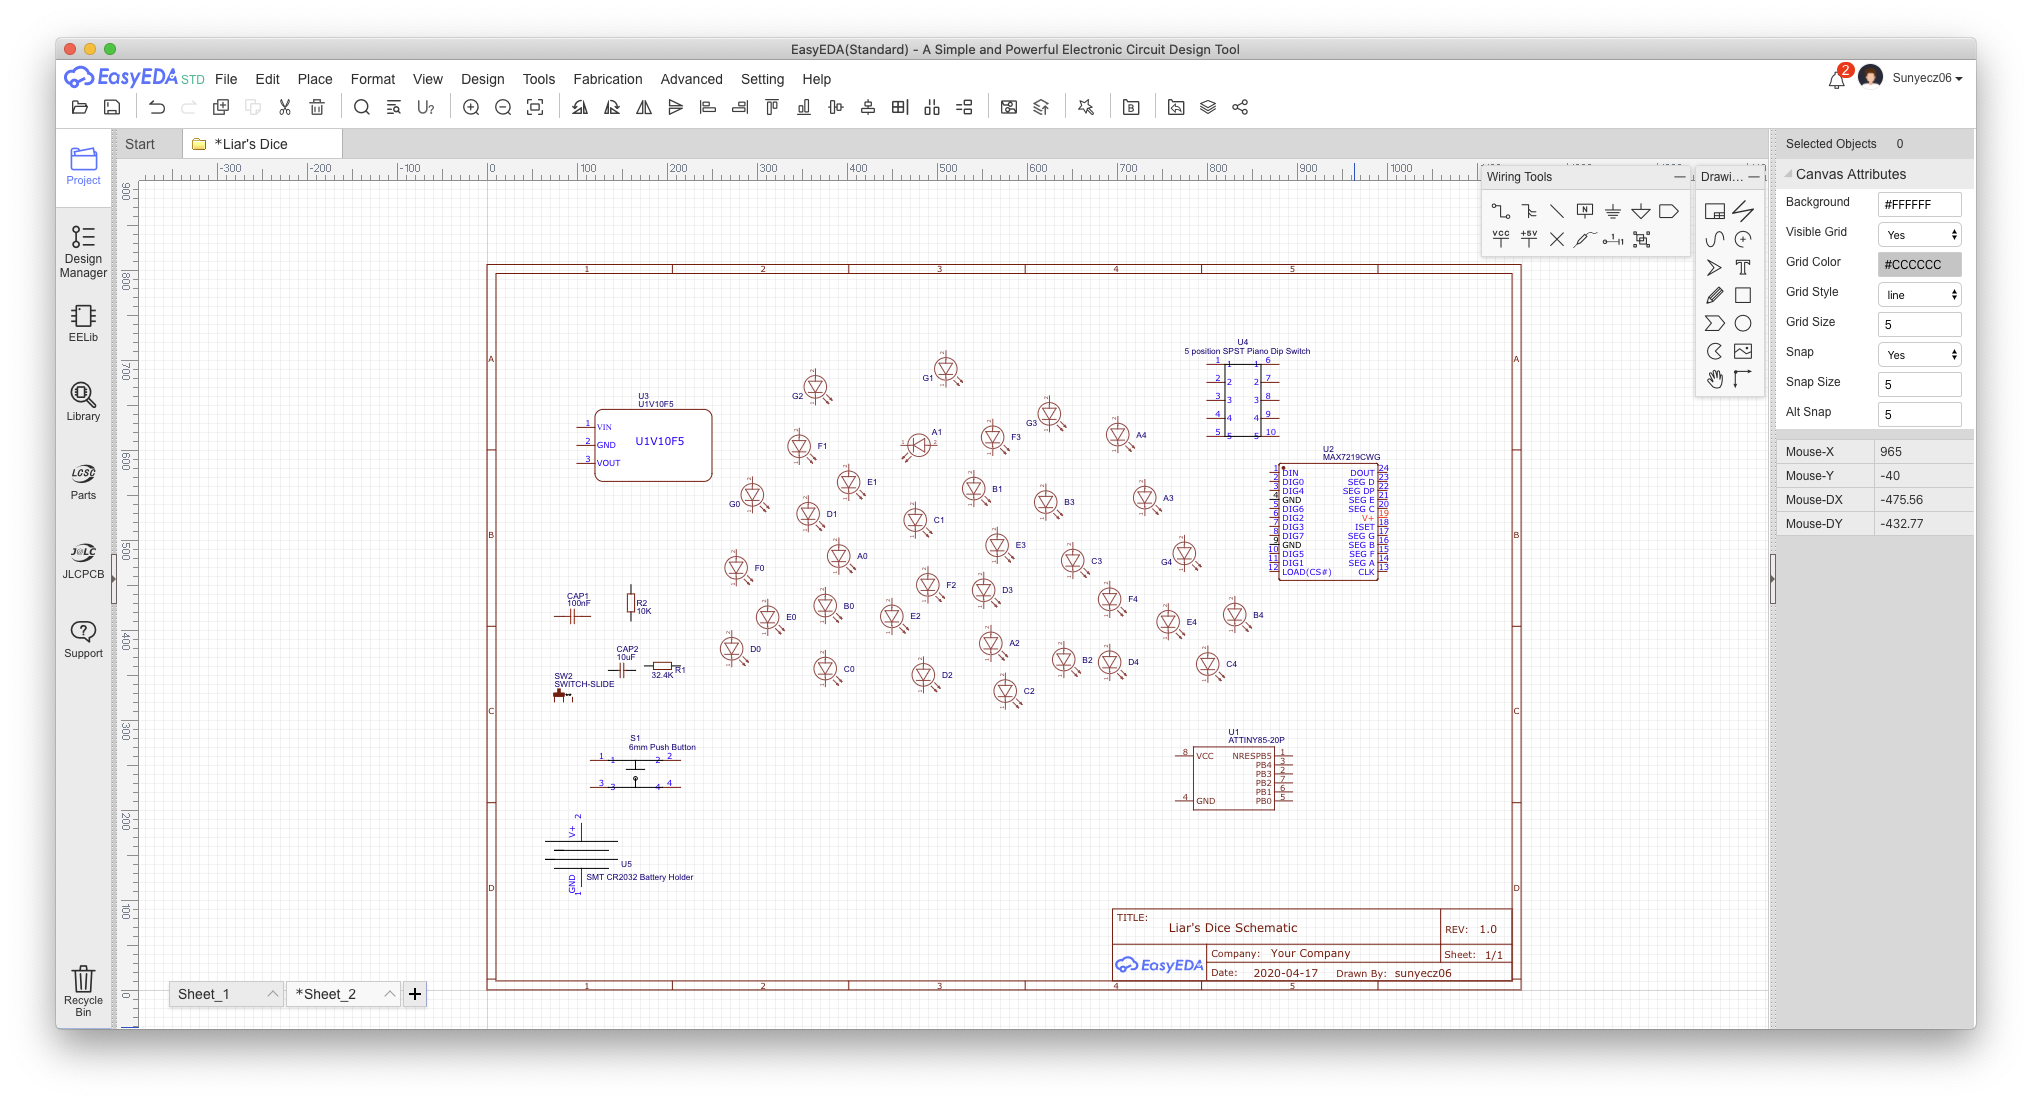This screenshot has width=2032, height=1103.
Task: Place a VCC net flag
Action: tap(1500, 239)
